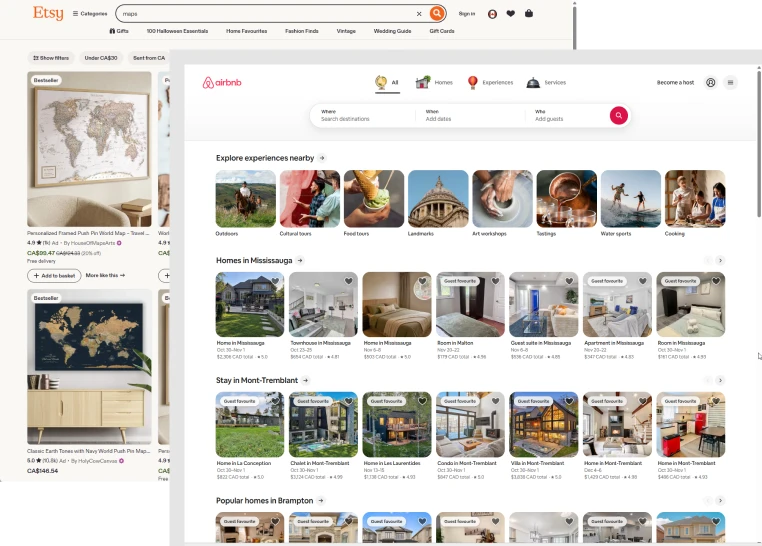This screenshot has height=546, width=762.
Task: Click the Etsy logo in Etsy window
Action: coord(48,13)
